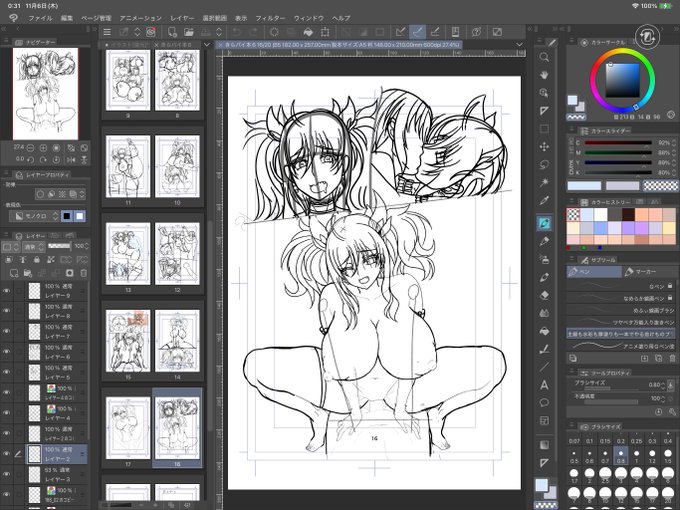Click the Undo button in command bar
The image size is (680, 510).
tap(237, 32)
